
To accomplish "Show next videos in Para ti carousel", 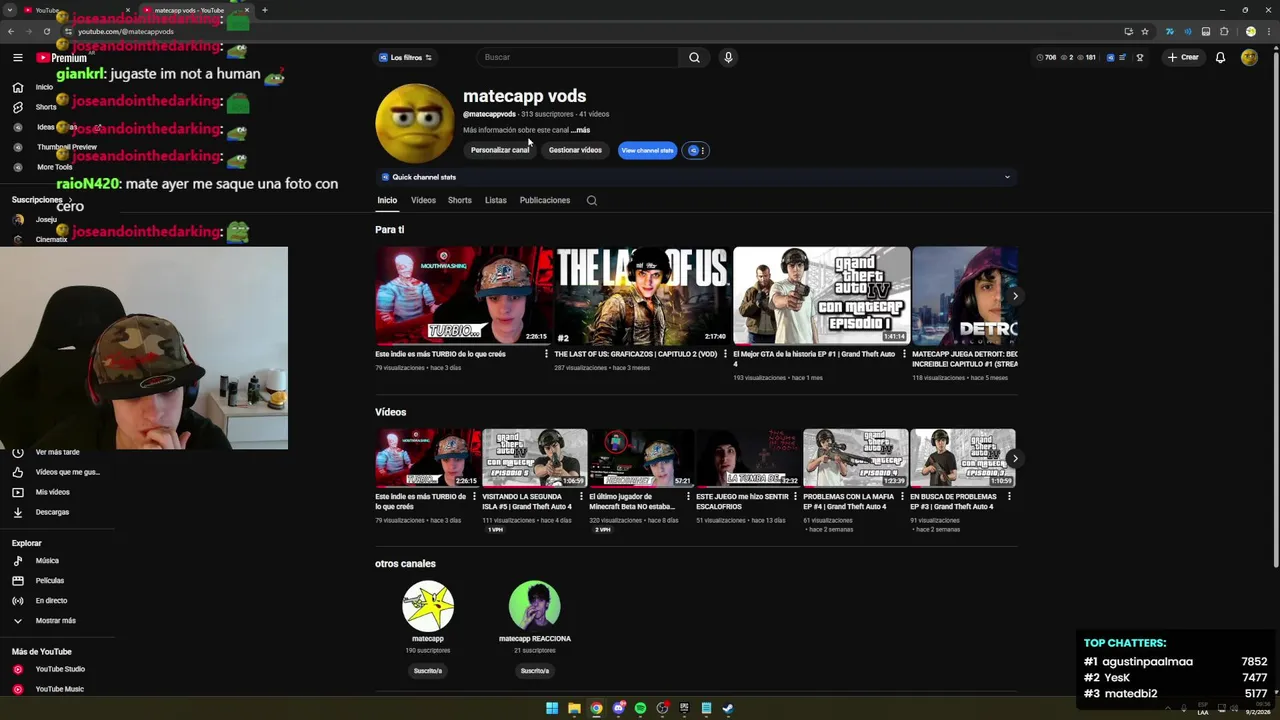I will (1015, 296).
